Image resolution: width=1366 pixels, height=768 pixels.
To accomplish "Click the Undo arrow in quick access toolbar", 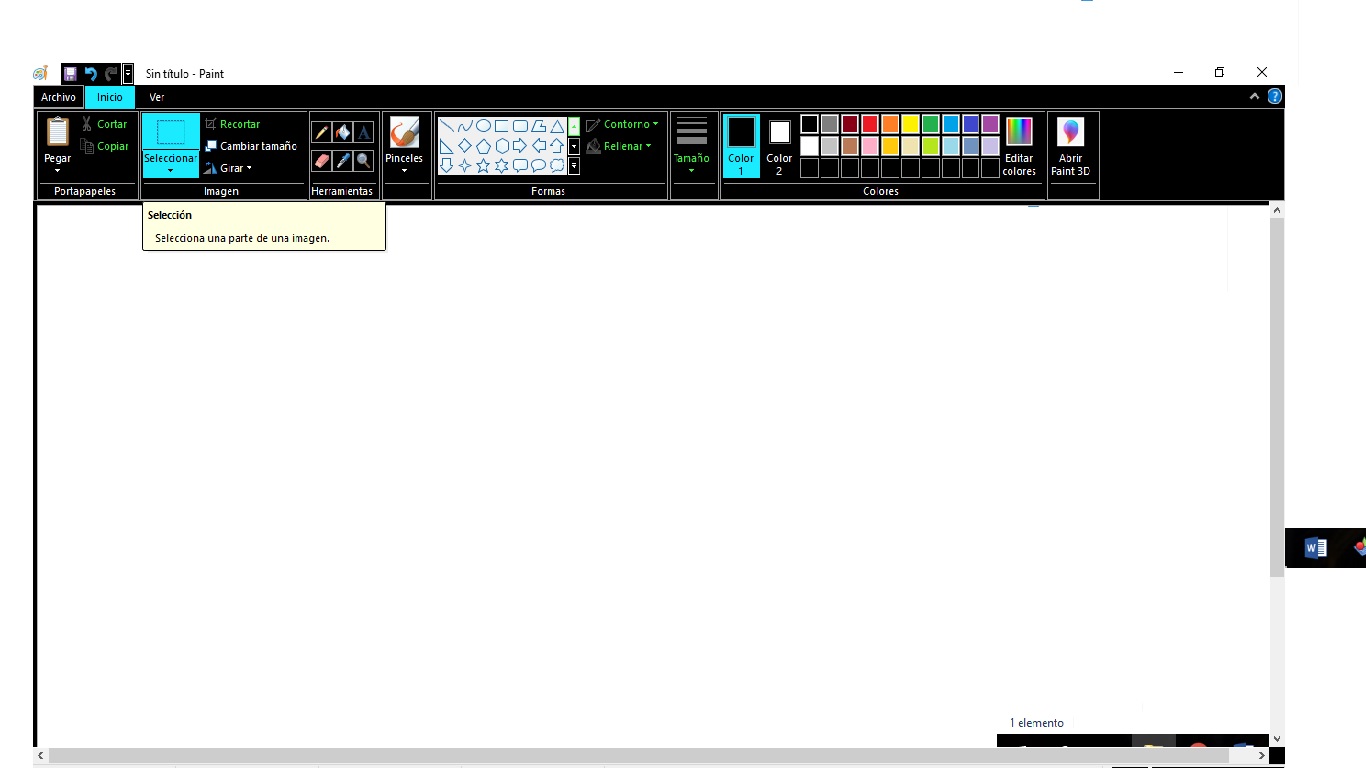I will pos(90,74).
